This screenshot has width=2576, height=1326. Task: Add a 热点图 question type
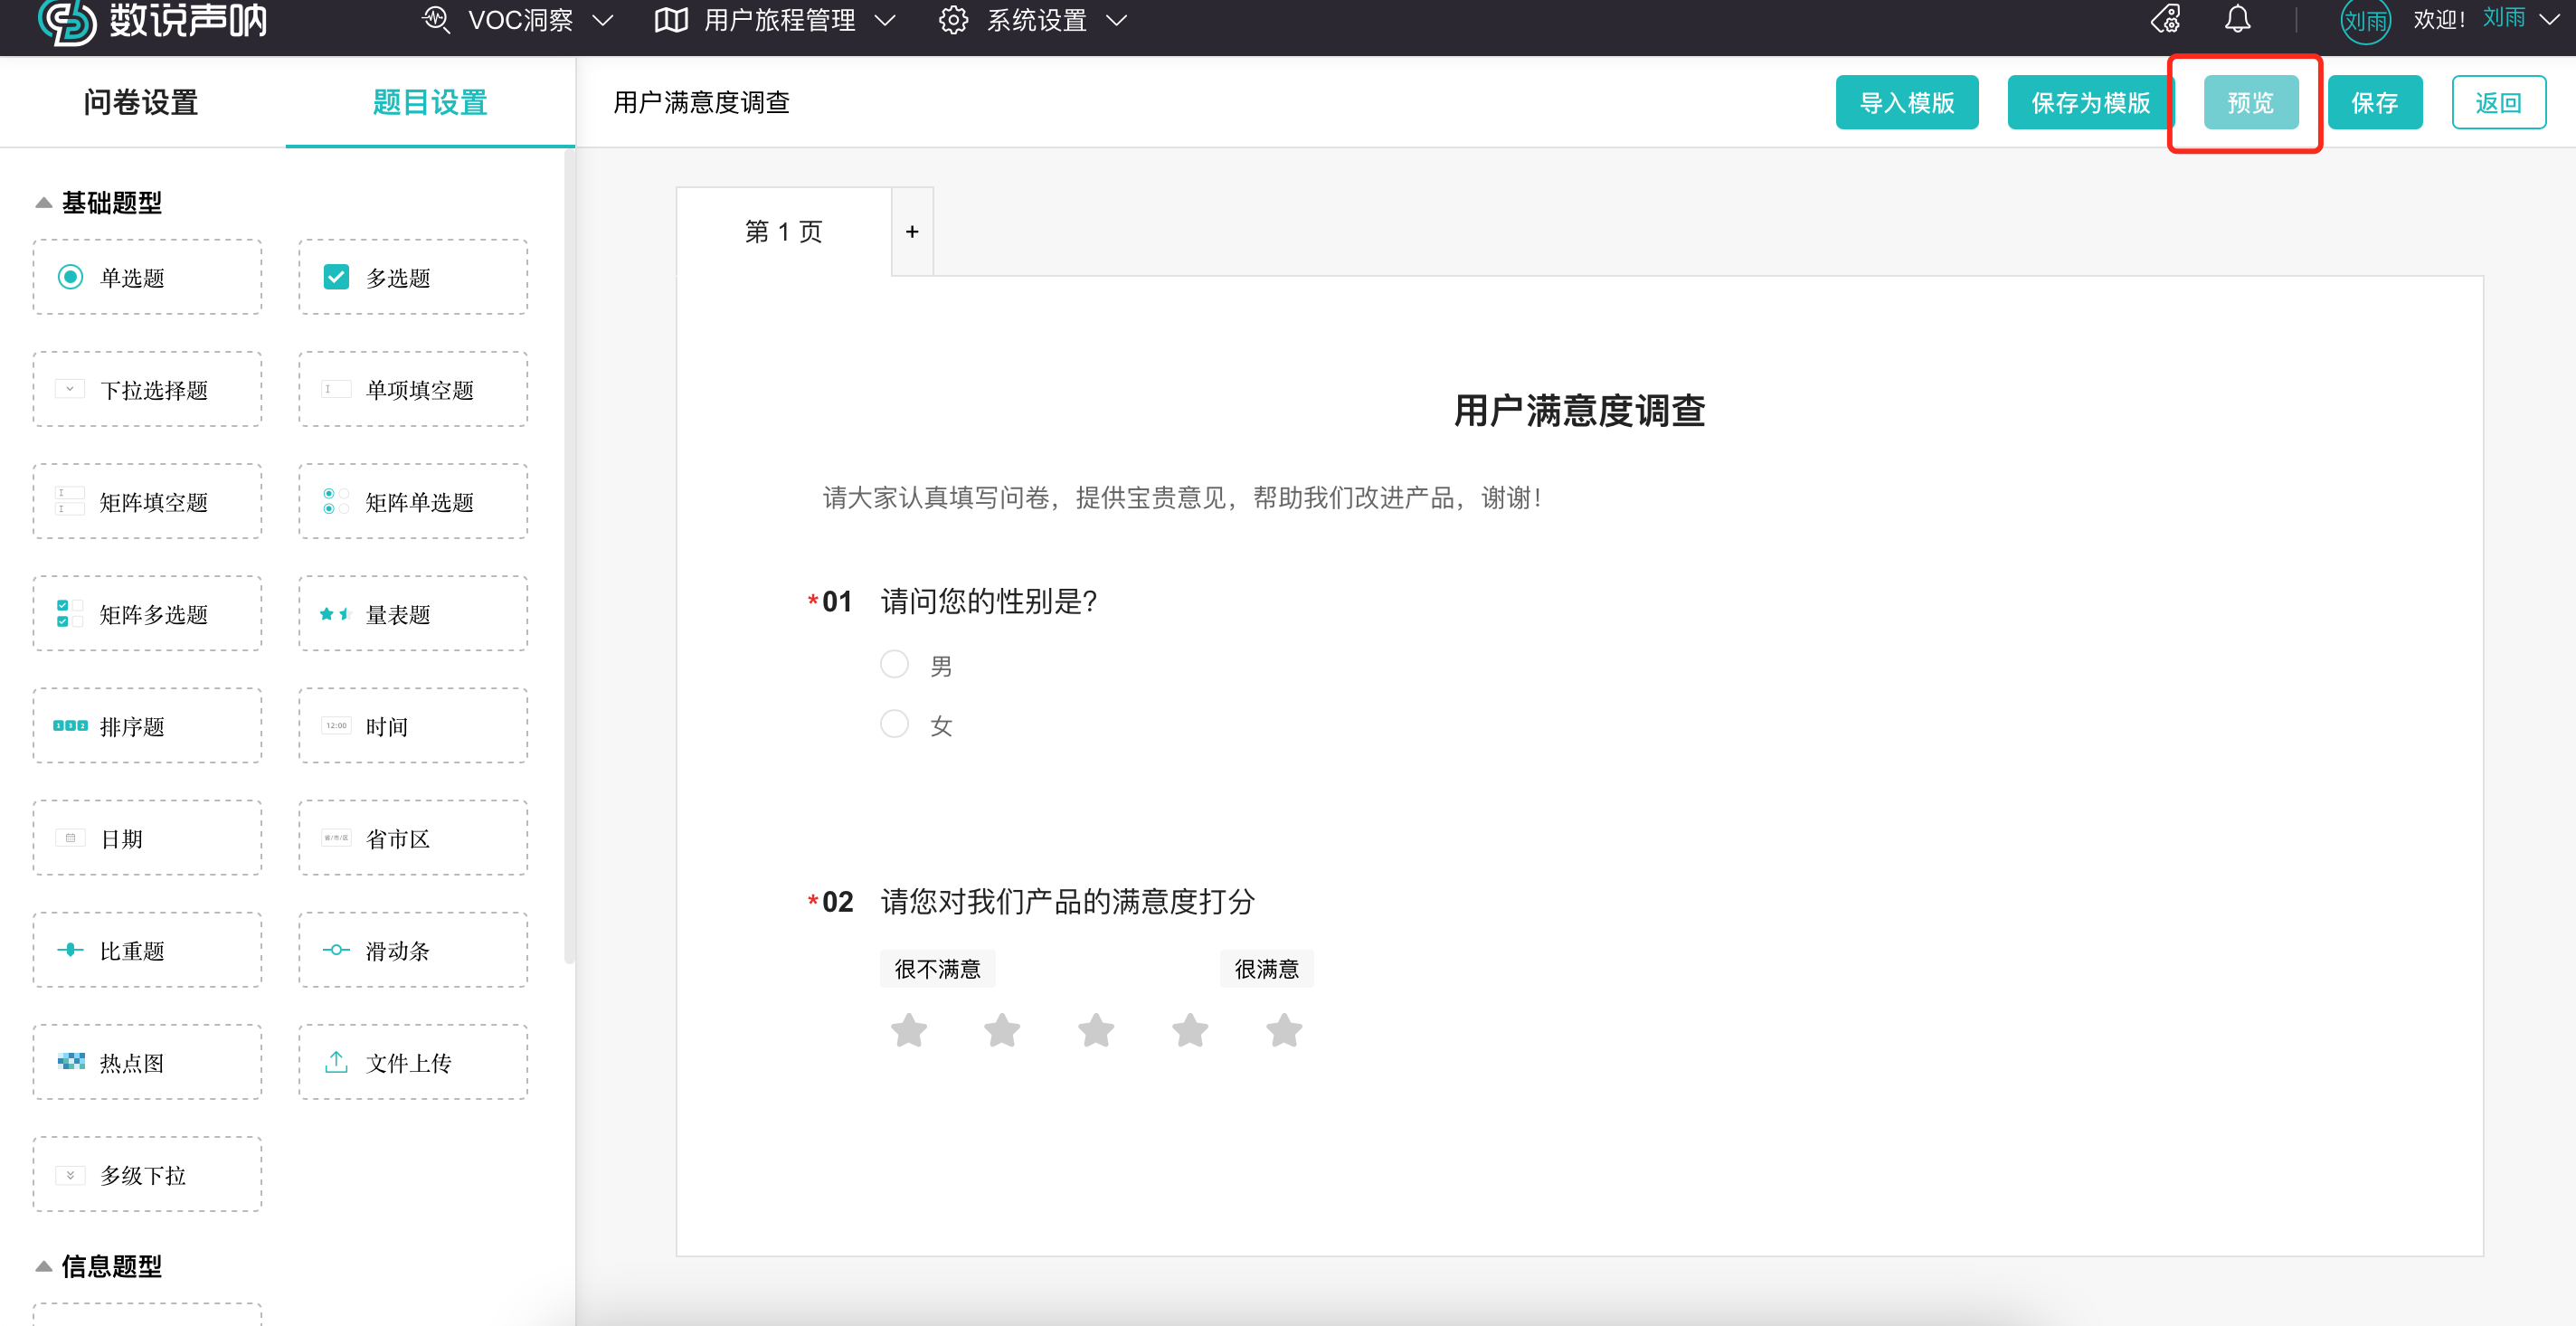click(x=147, y=1061)
